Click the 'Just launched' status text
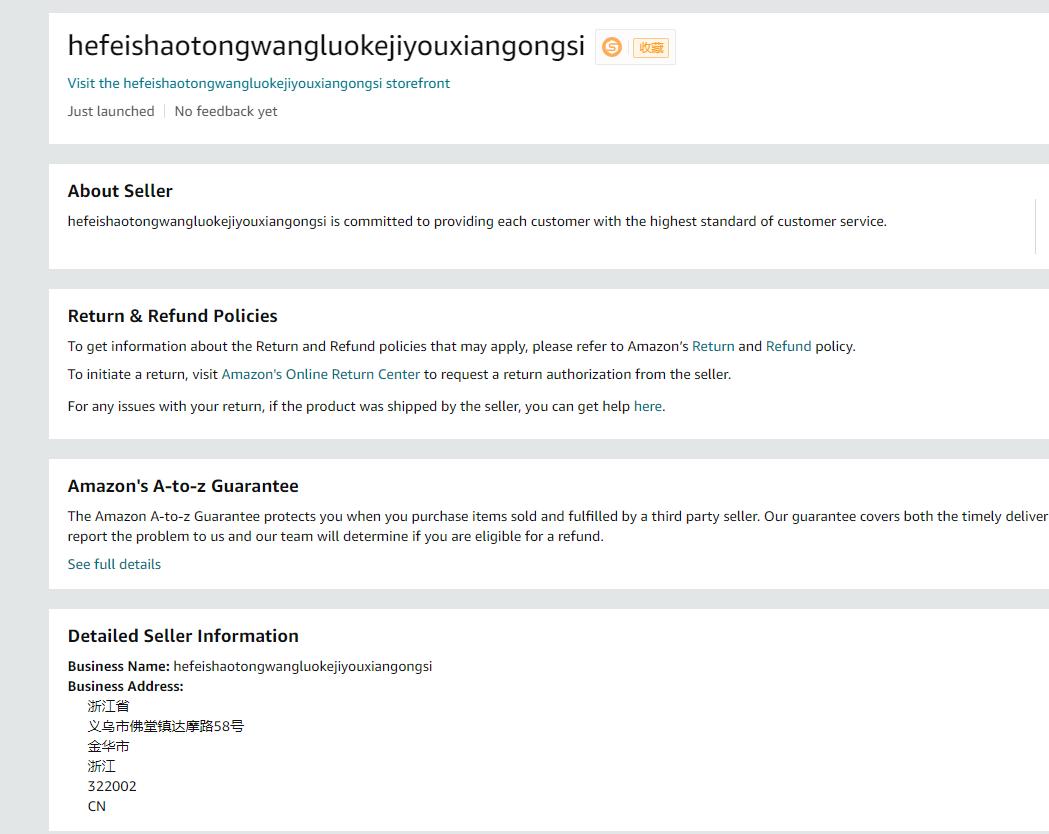 [x=111, y=111]
